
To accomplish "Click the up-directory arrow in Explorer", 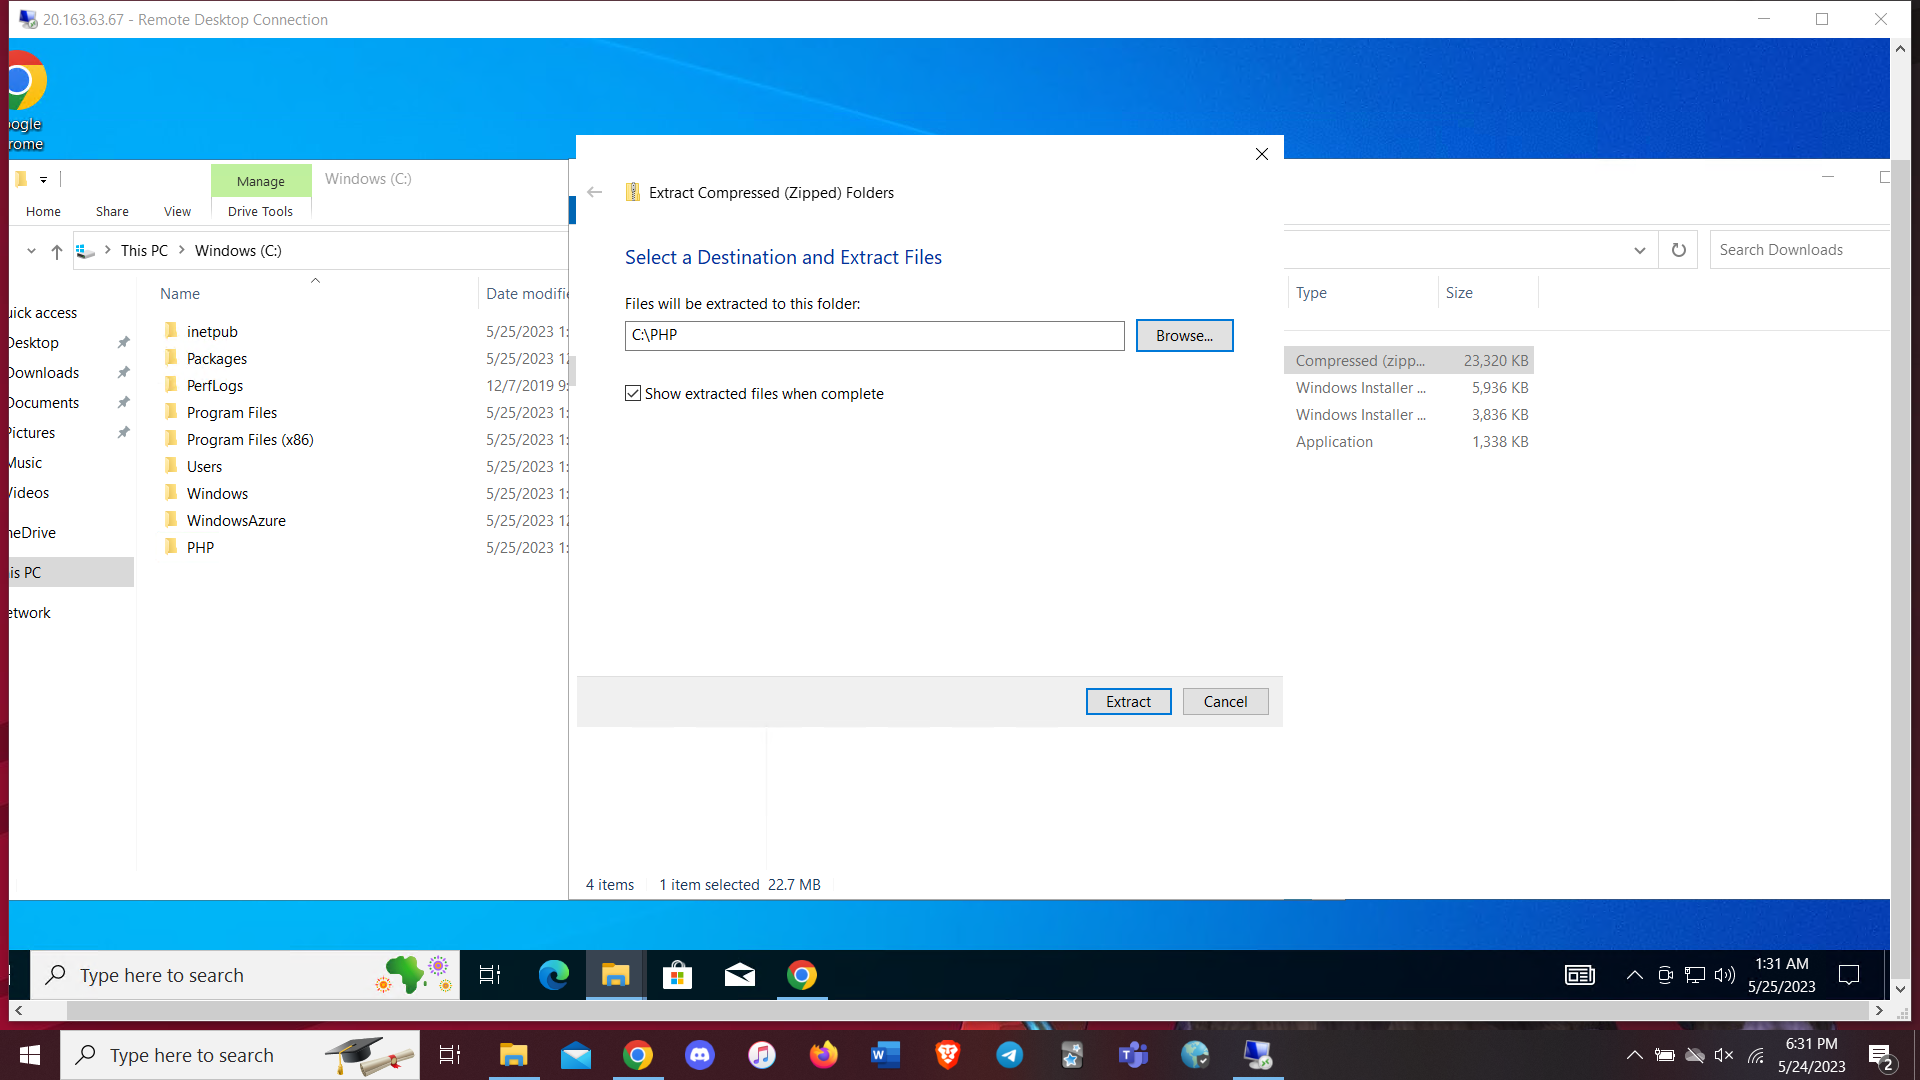I will click(x=57, y=251).
